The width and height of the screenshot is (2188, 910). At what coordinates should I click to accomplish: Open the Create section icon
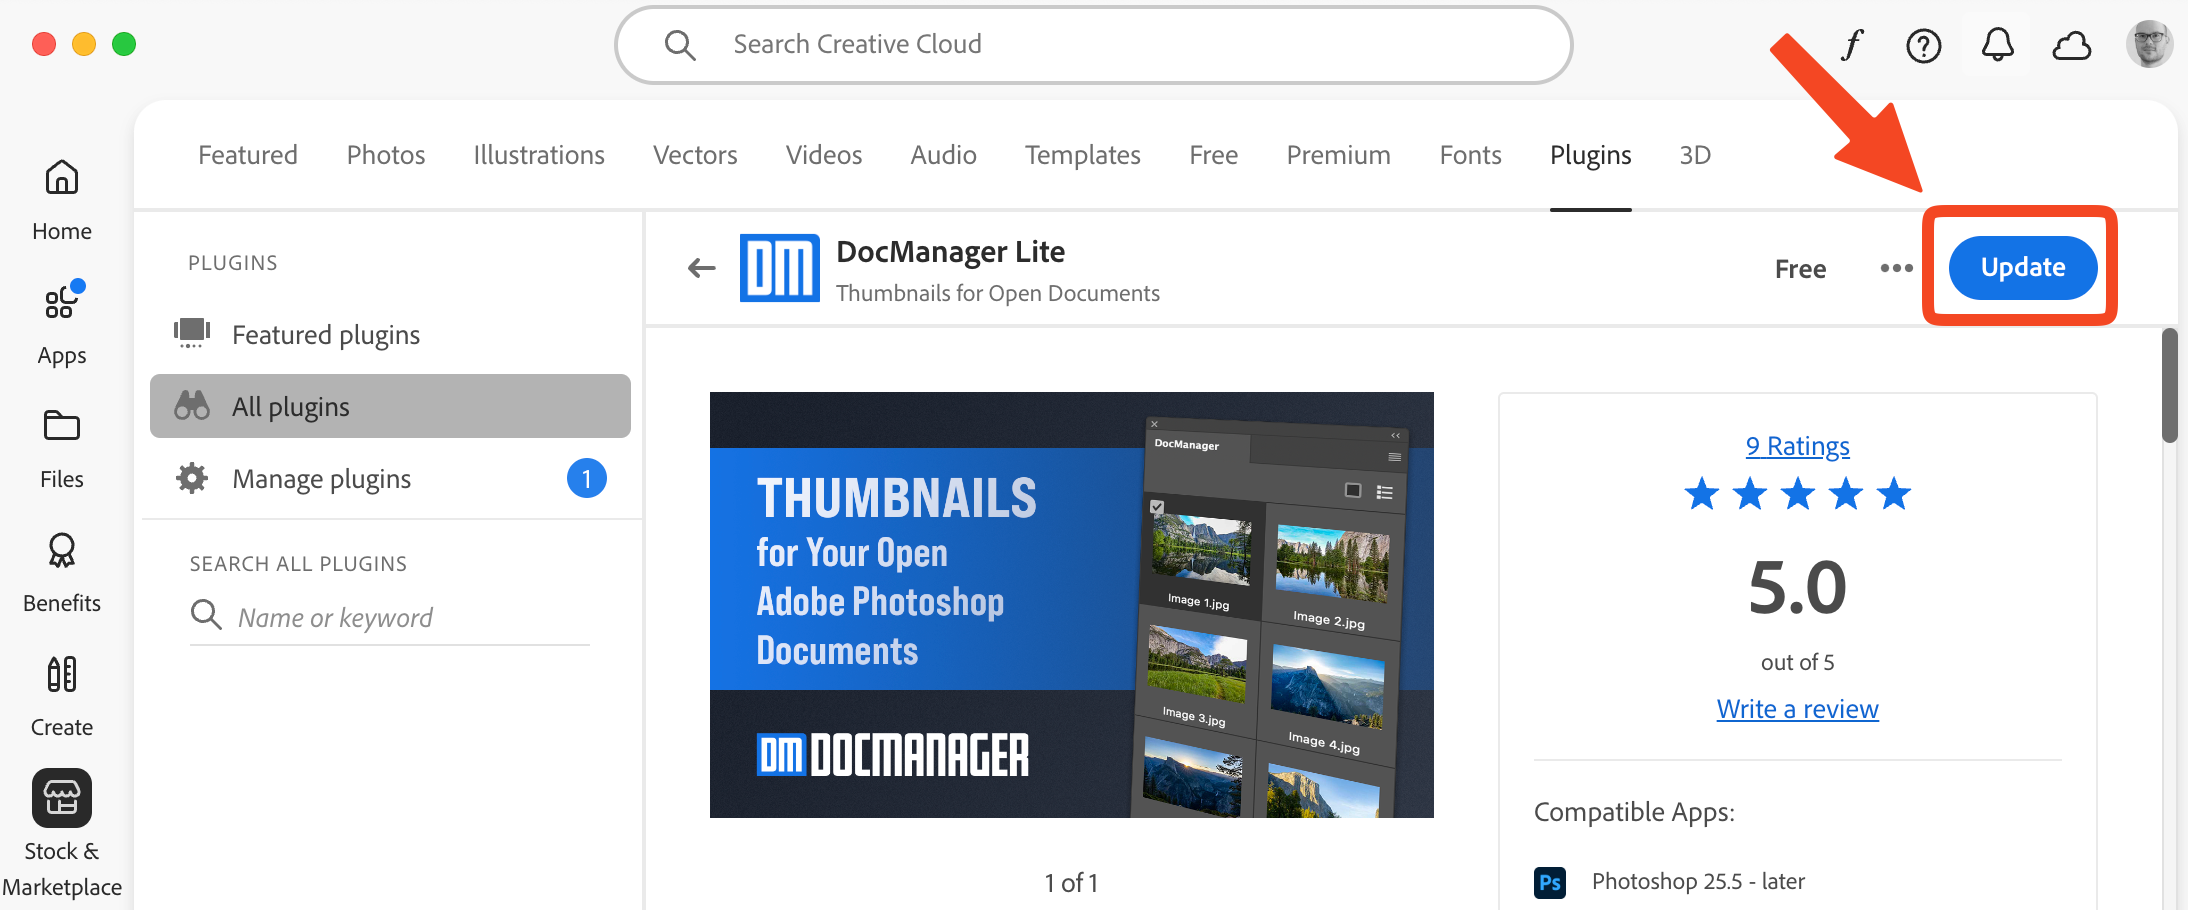click(62, 675)
